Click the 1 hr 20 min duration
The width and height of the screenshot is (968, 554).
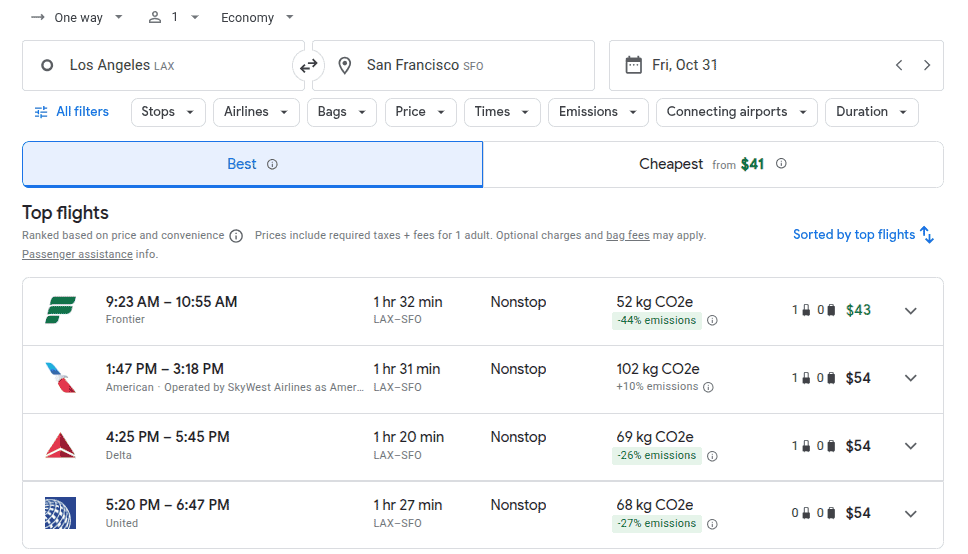coord(408,437)
